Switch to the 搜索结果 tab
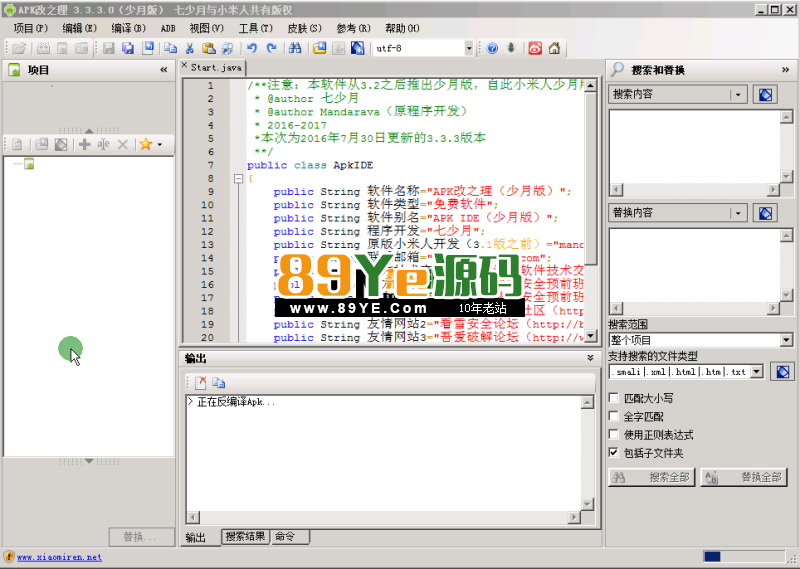Image resolution: width=800 pixels, height=569 pixels. (x=245, y=536)
